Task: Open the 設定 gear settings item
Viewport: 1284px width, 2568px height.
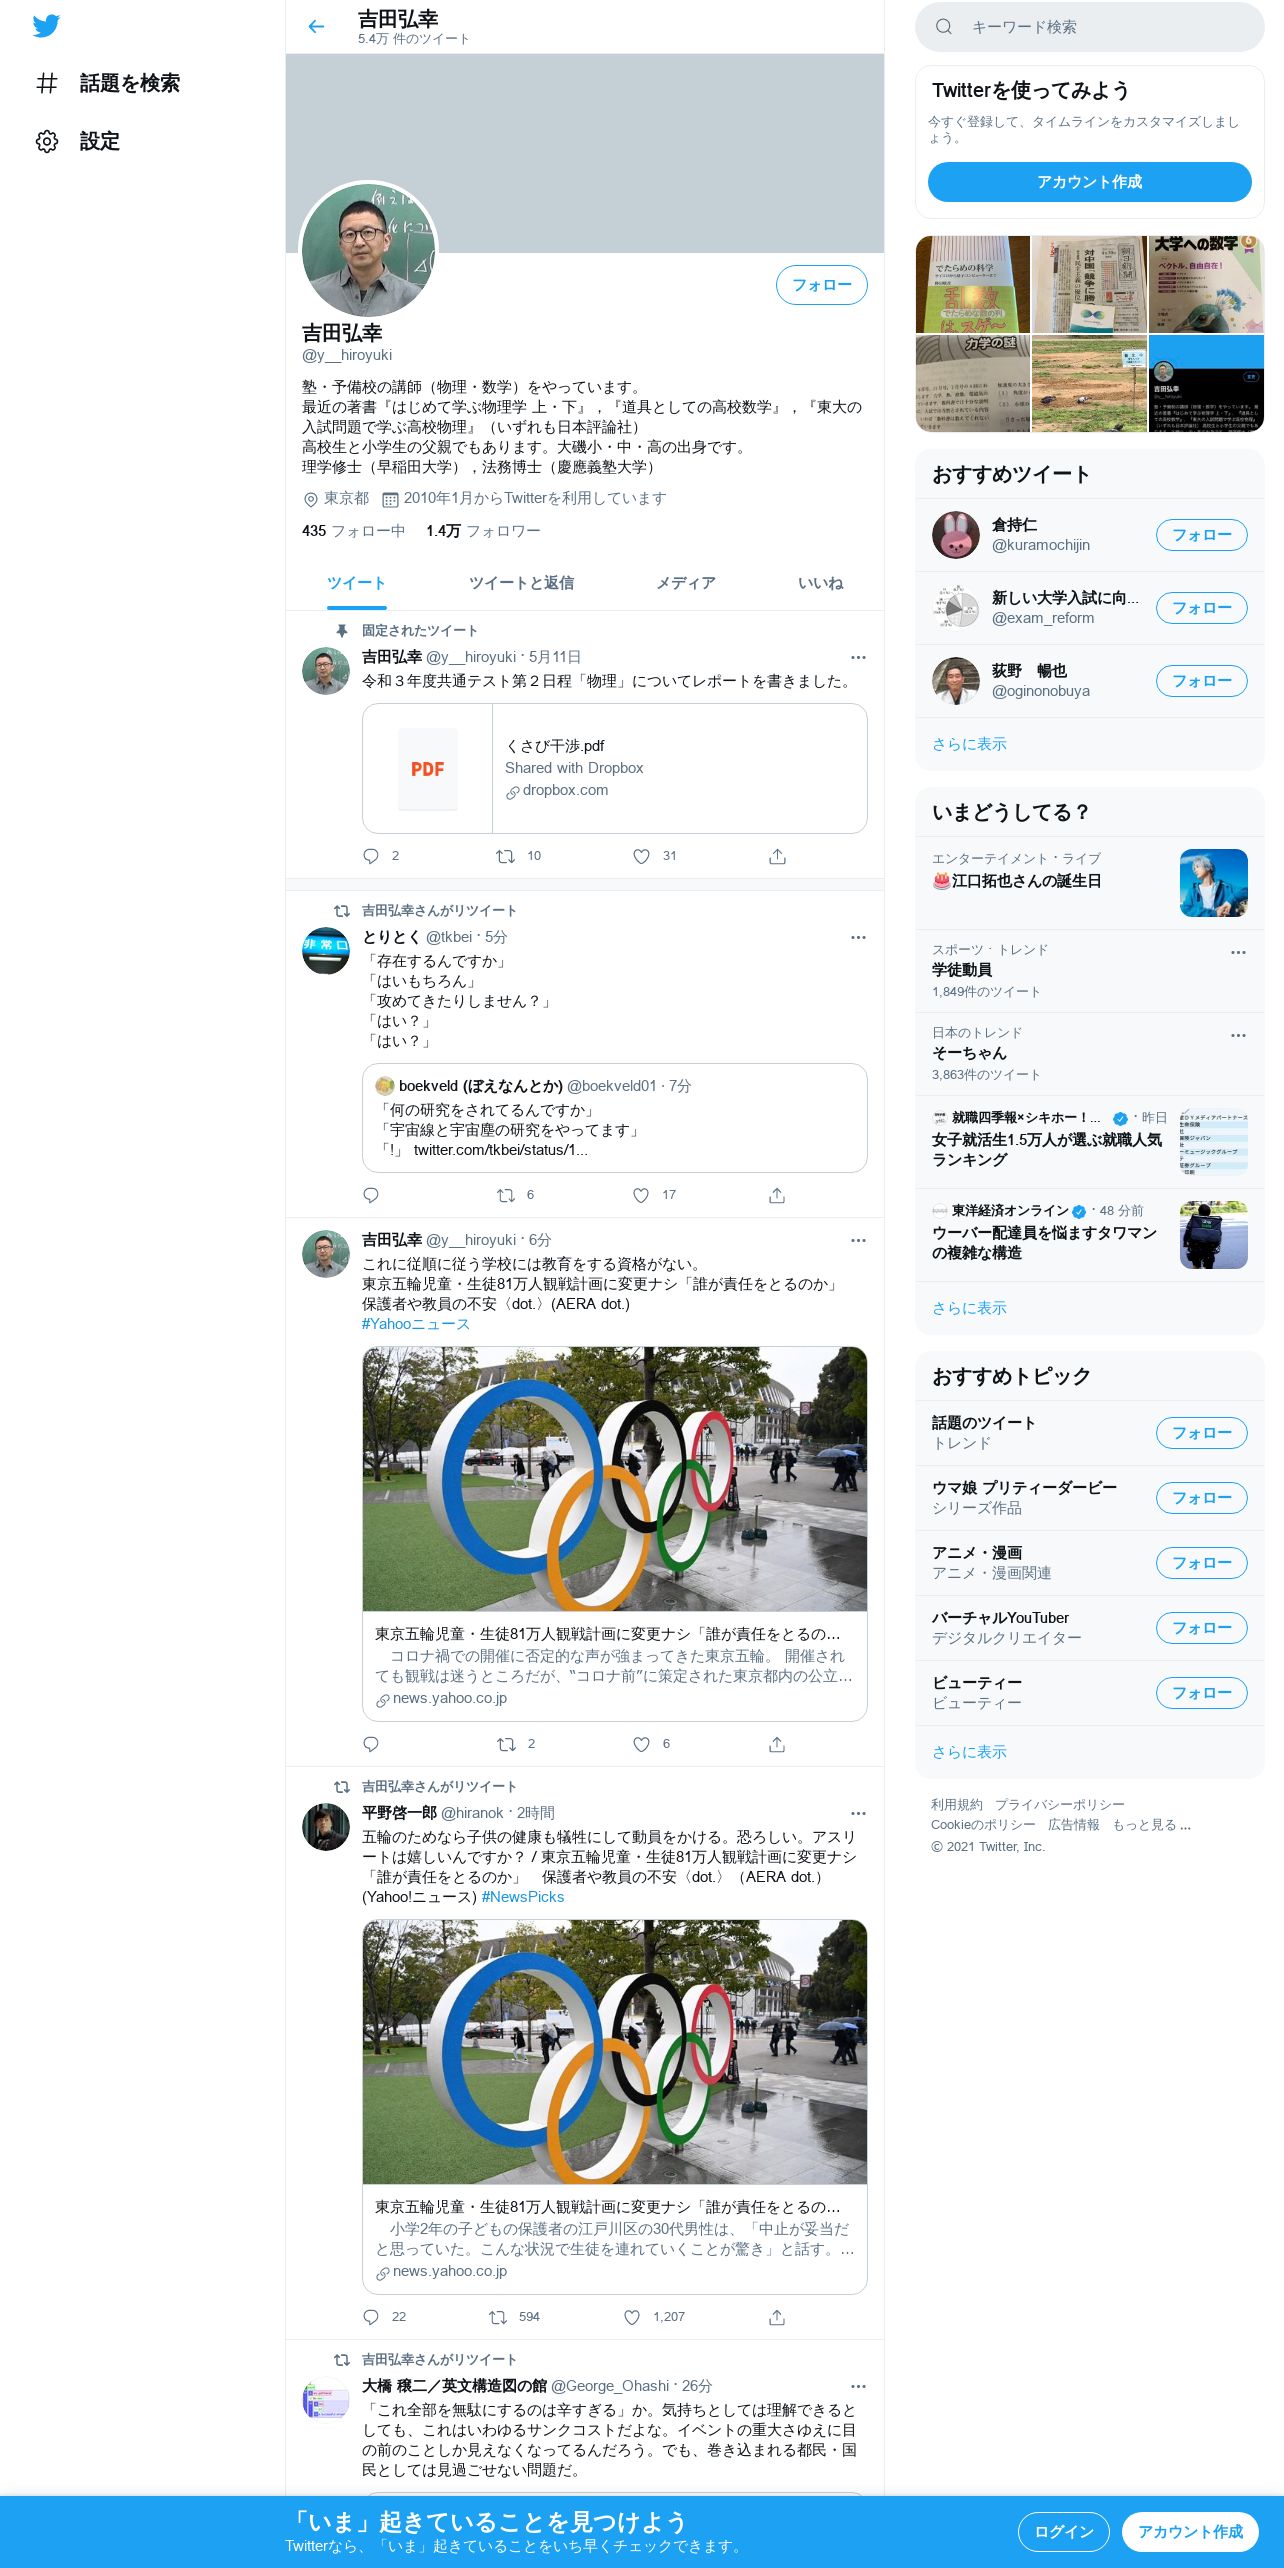Action: pyautogui.click(x=78, y=141)
